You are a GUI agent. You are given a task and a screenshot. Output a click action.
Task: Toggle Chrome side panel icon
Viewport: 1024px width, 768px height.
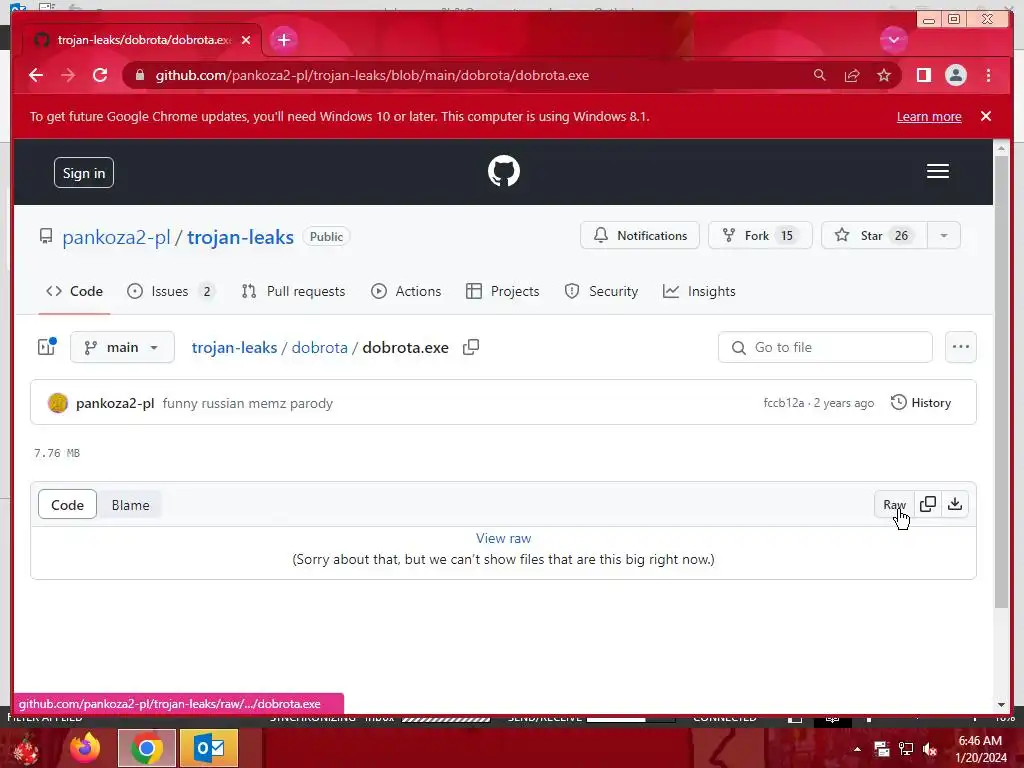(923, 75)
